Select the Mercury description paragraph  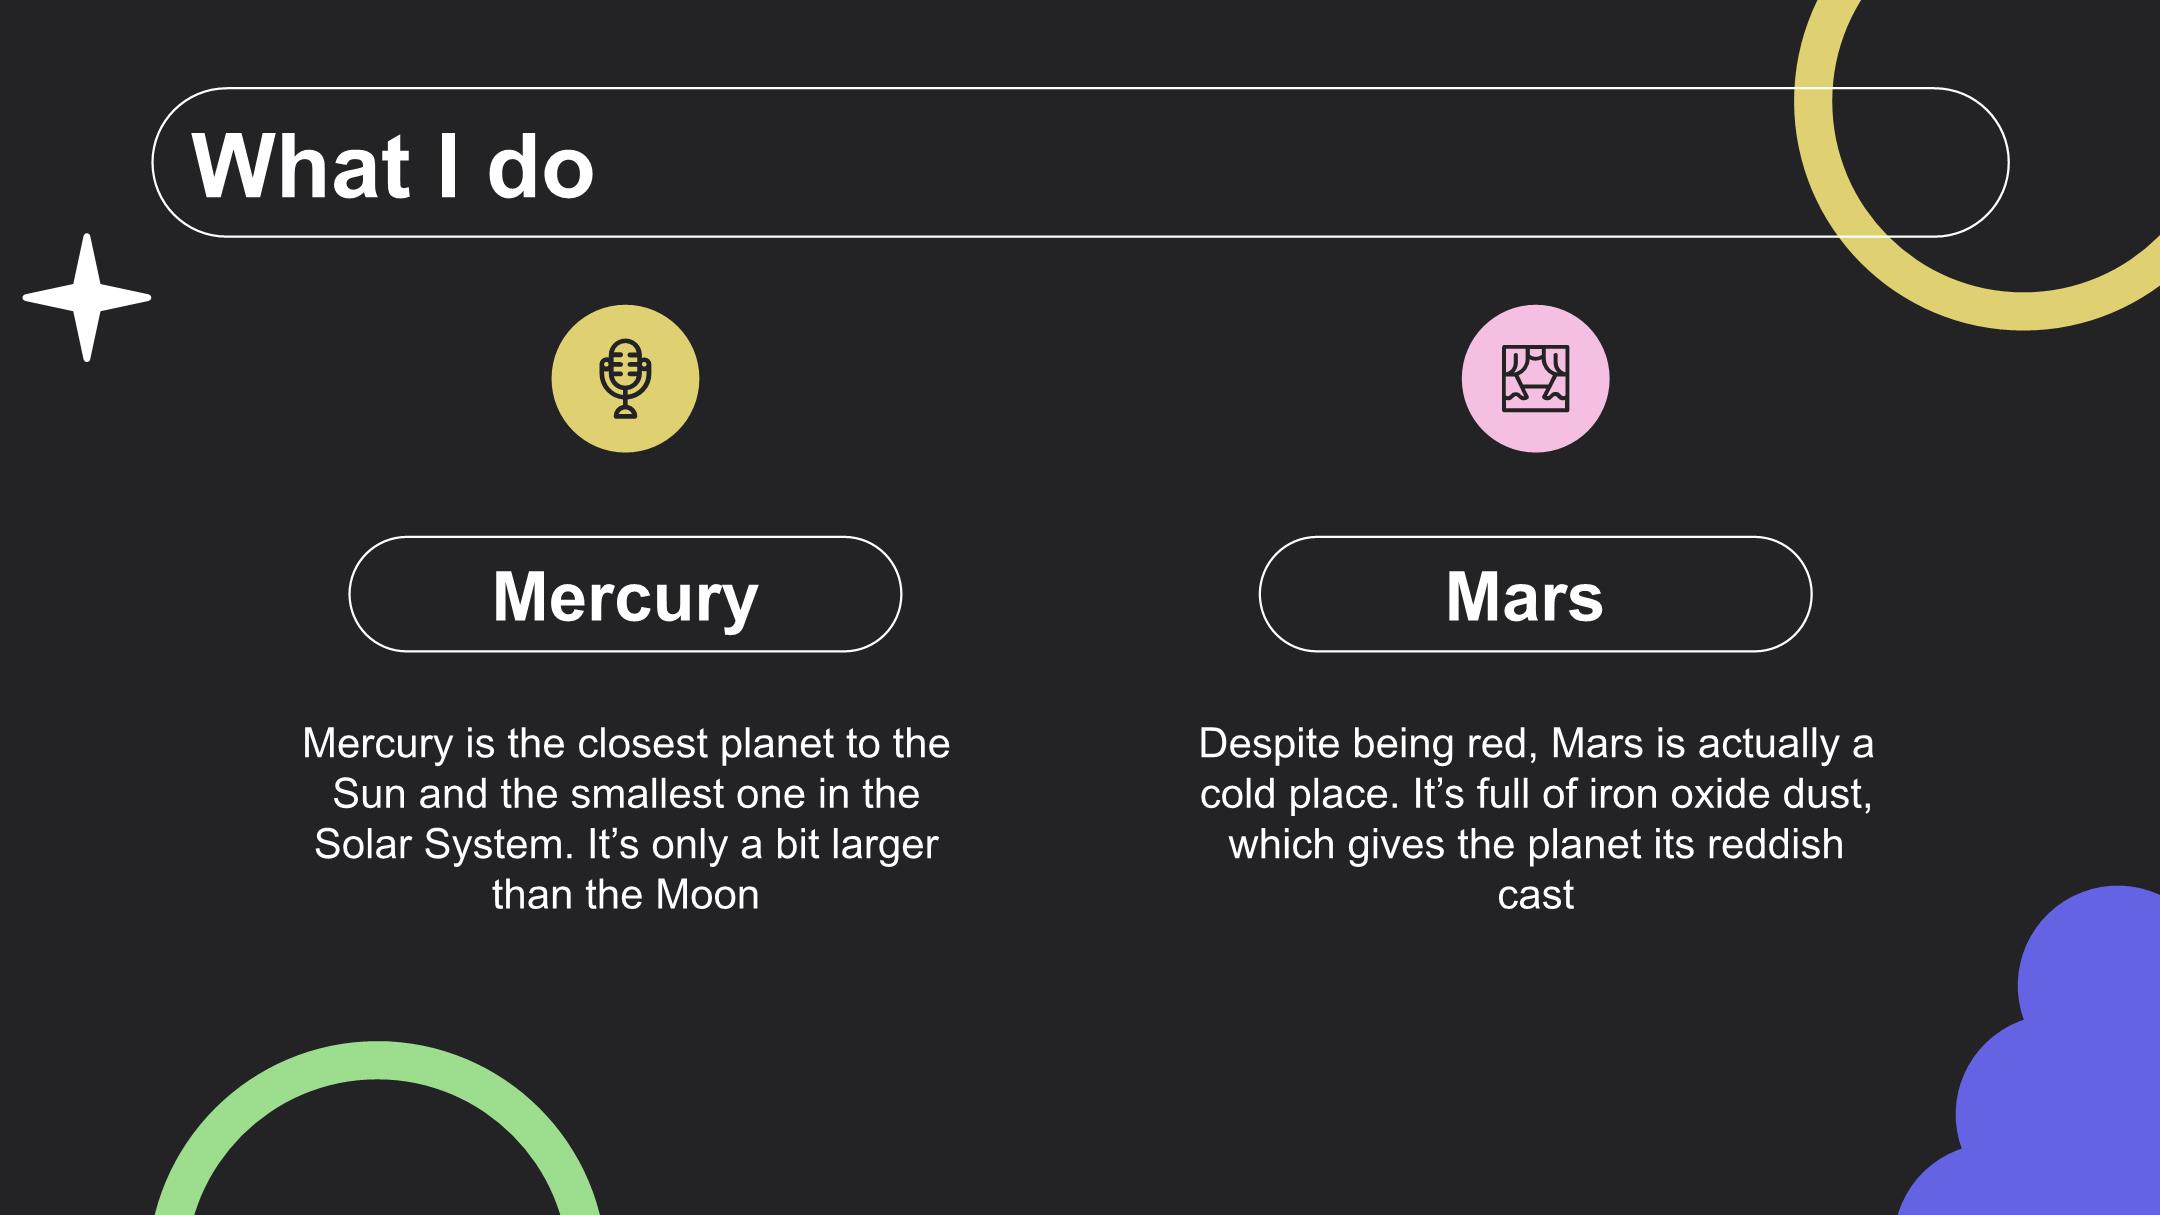(x=626, y=818)
